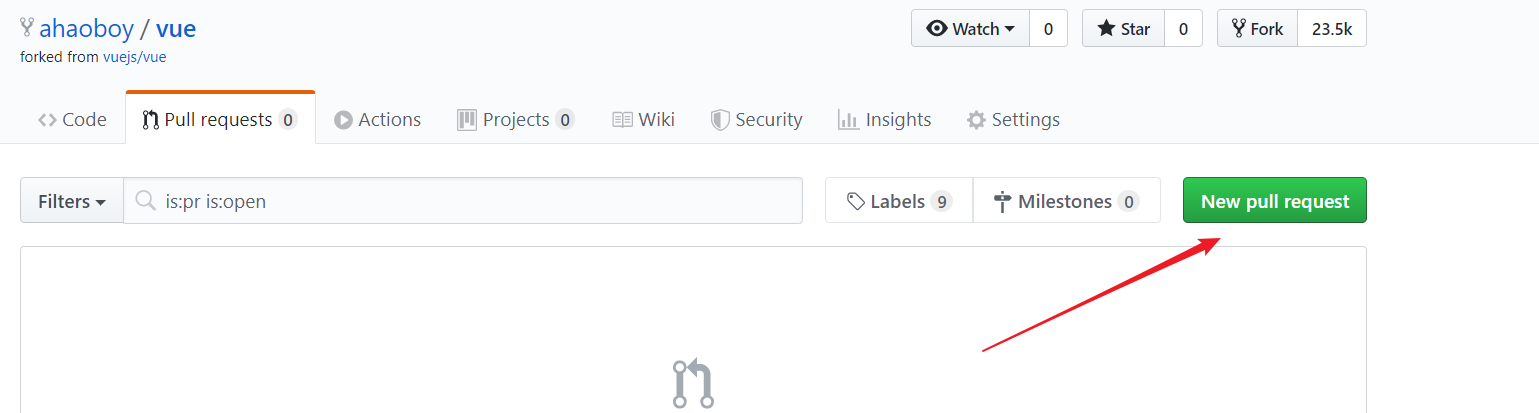1539x413 pixels.
Task: Open the vue repository link
Action: [x=176, y=29]
